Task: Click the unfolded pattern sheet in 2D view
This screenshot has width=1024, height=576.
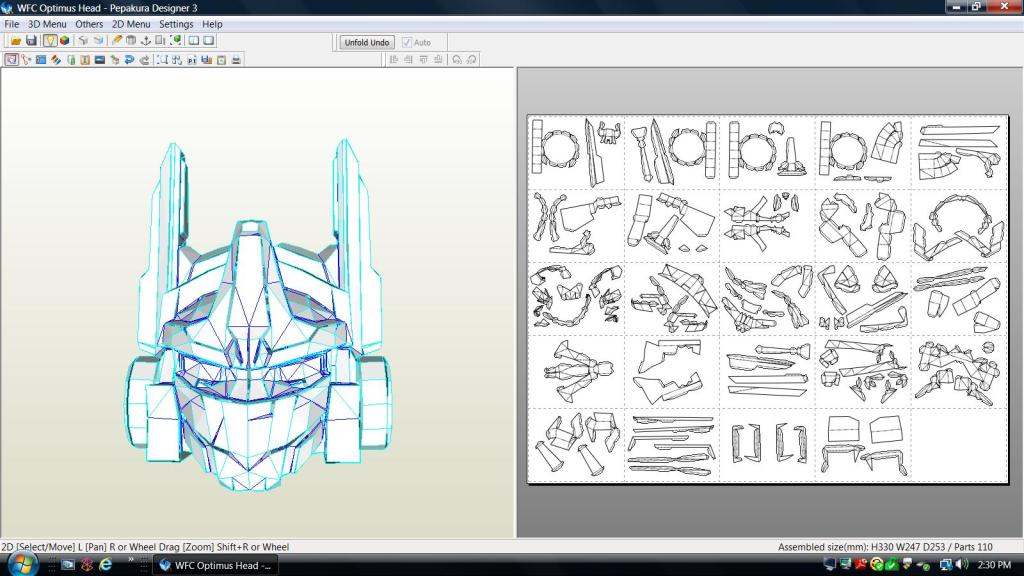Action: pyautogui.click(x=767, y=299)
